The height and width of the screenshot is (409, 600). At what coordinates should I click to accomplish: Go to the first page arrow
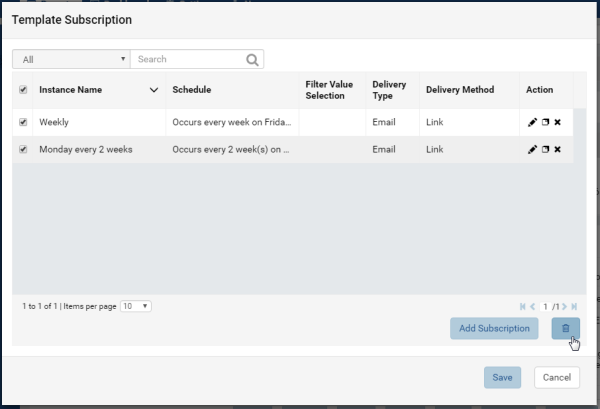point(522,306)
